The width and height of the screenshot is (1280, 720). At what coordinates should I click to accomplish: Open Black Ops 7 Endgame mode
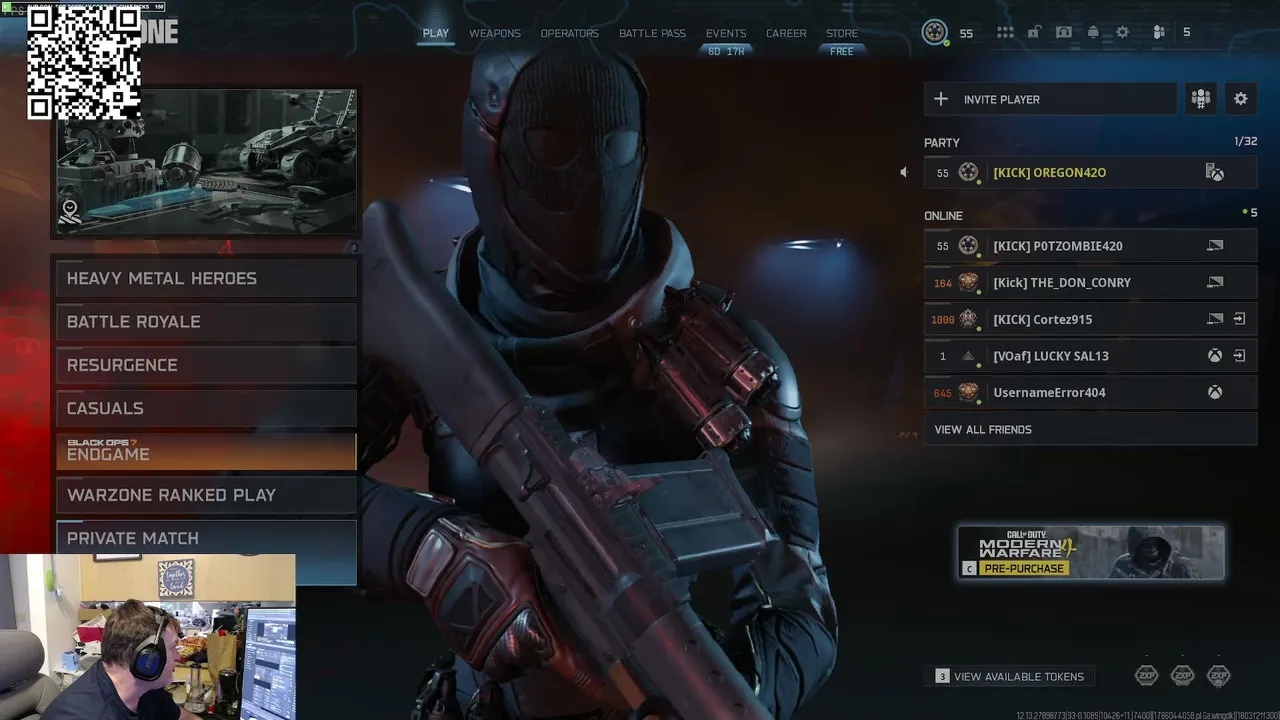(206, 451)
